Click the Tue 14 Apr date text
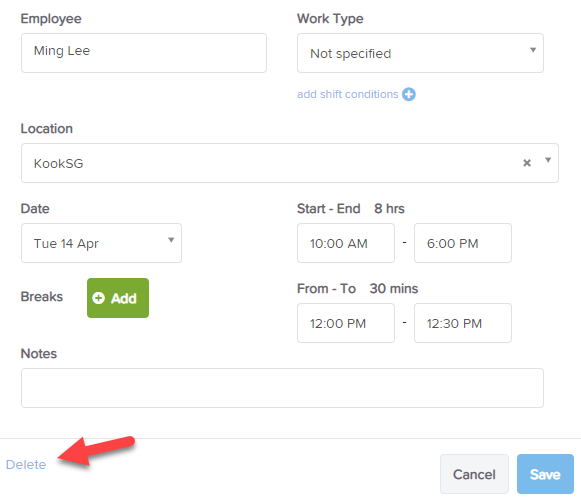581x498 pixels. point(66,244)
